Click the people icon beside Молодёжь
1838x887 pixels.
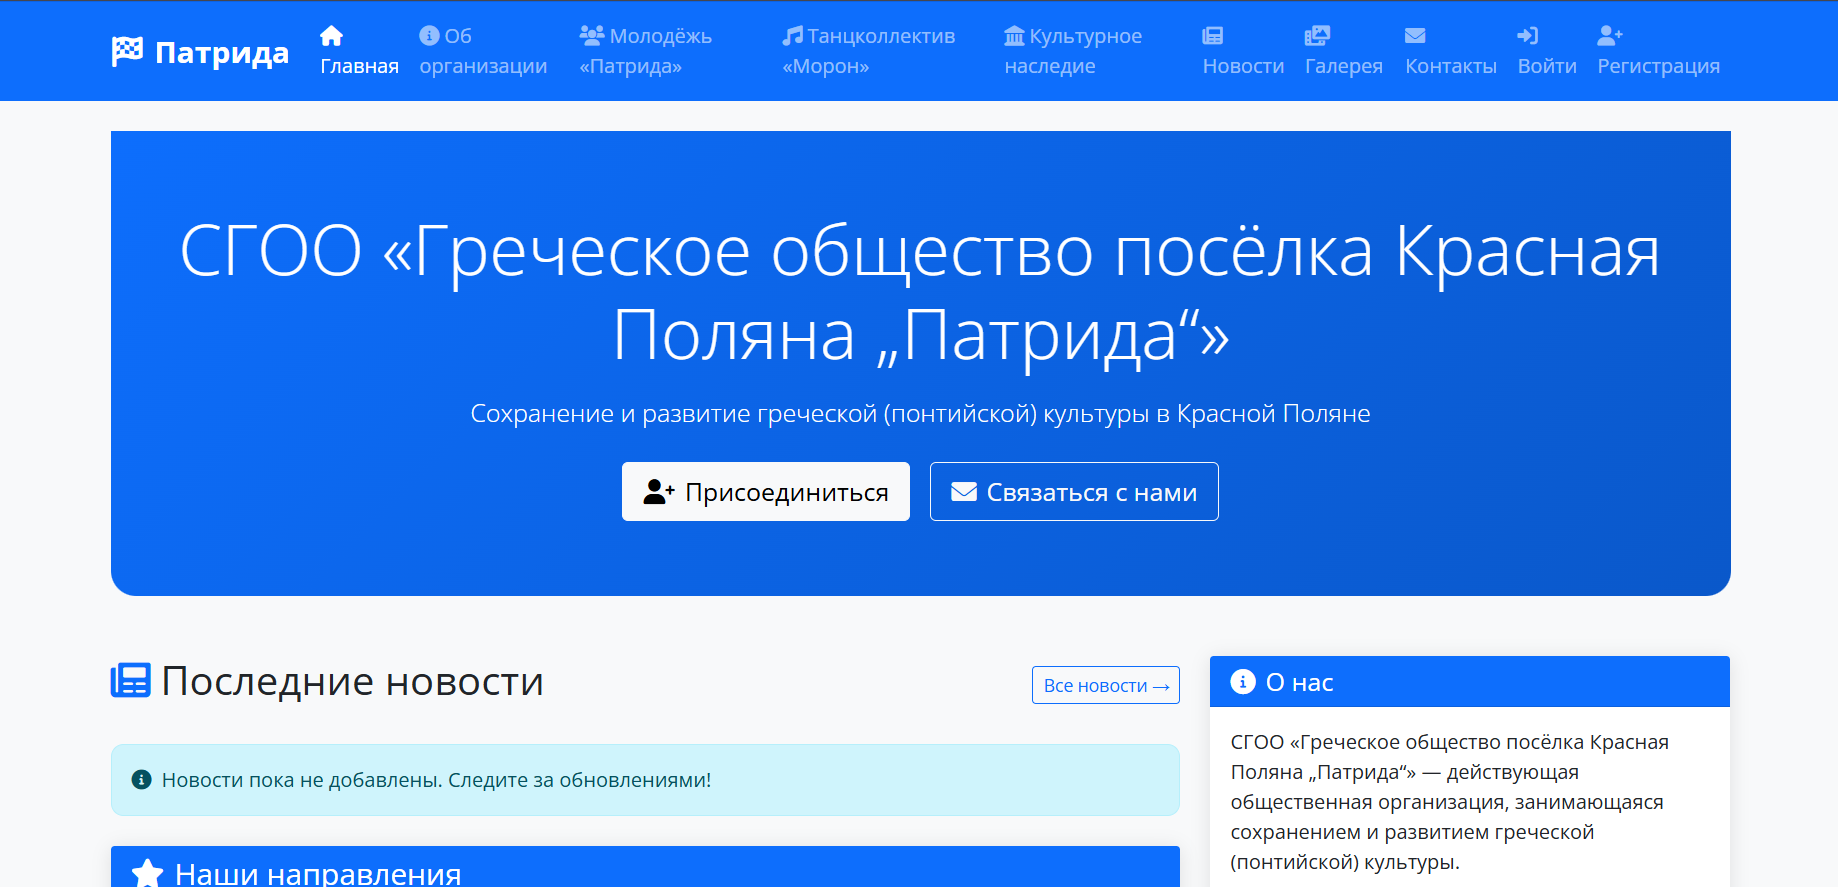(592, 36)
